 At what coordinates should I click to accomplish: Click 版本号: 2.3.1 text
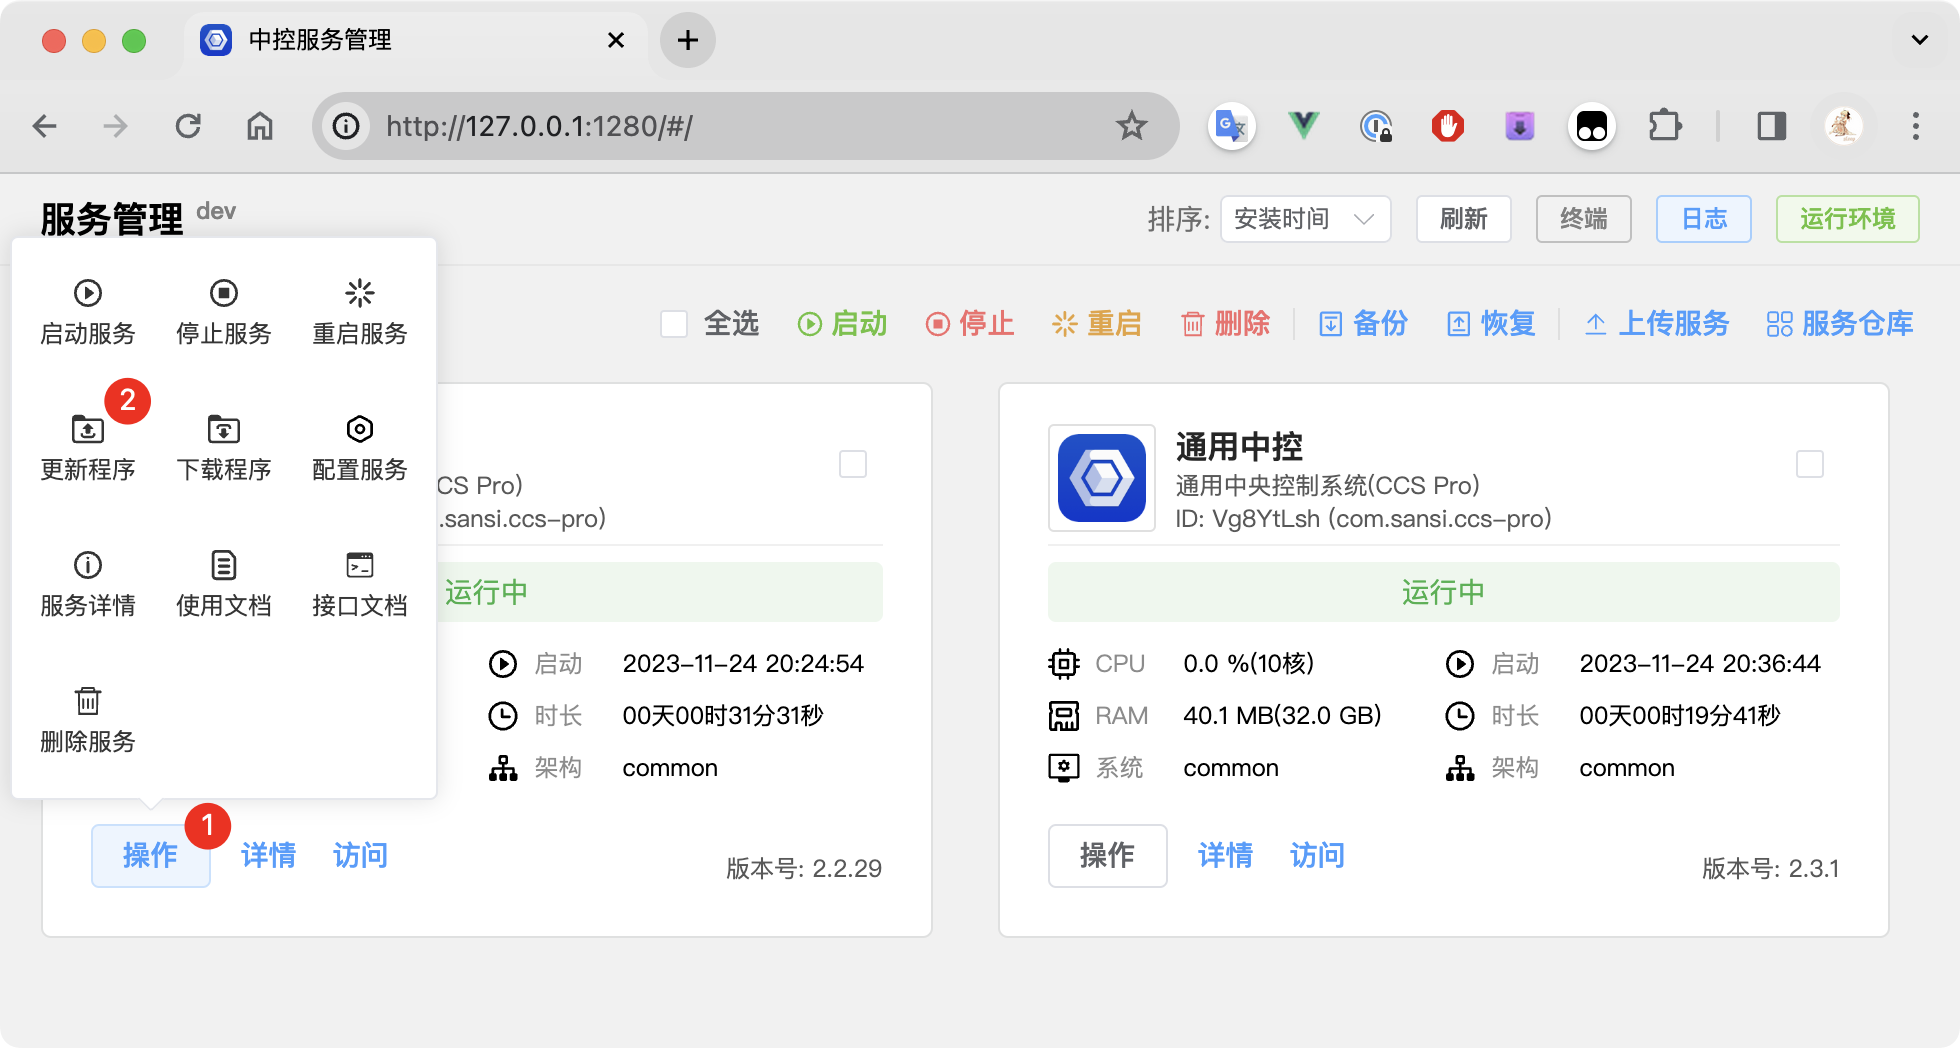[x=1771, y=868]
